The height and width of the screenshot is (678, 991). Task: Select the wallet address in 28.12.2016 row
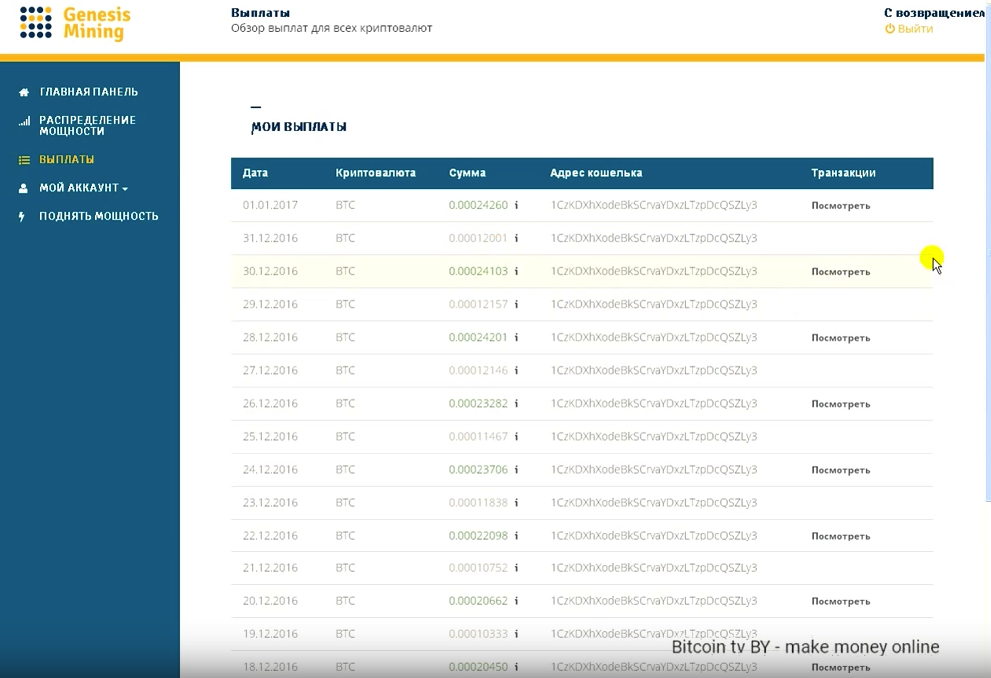[653, 337]
